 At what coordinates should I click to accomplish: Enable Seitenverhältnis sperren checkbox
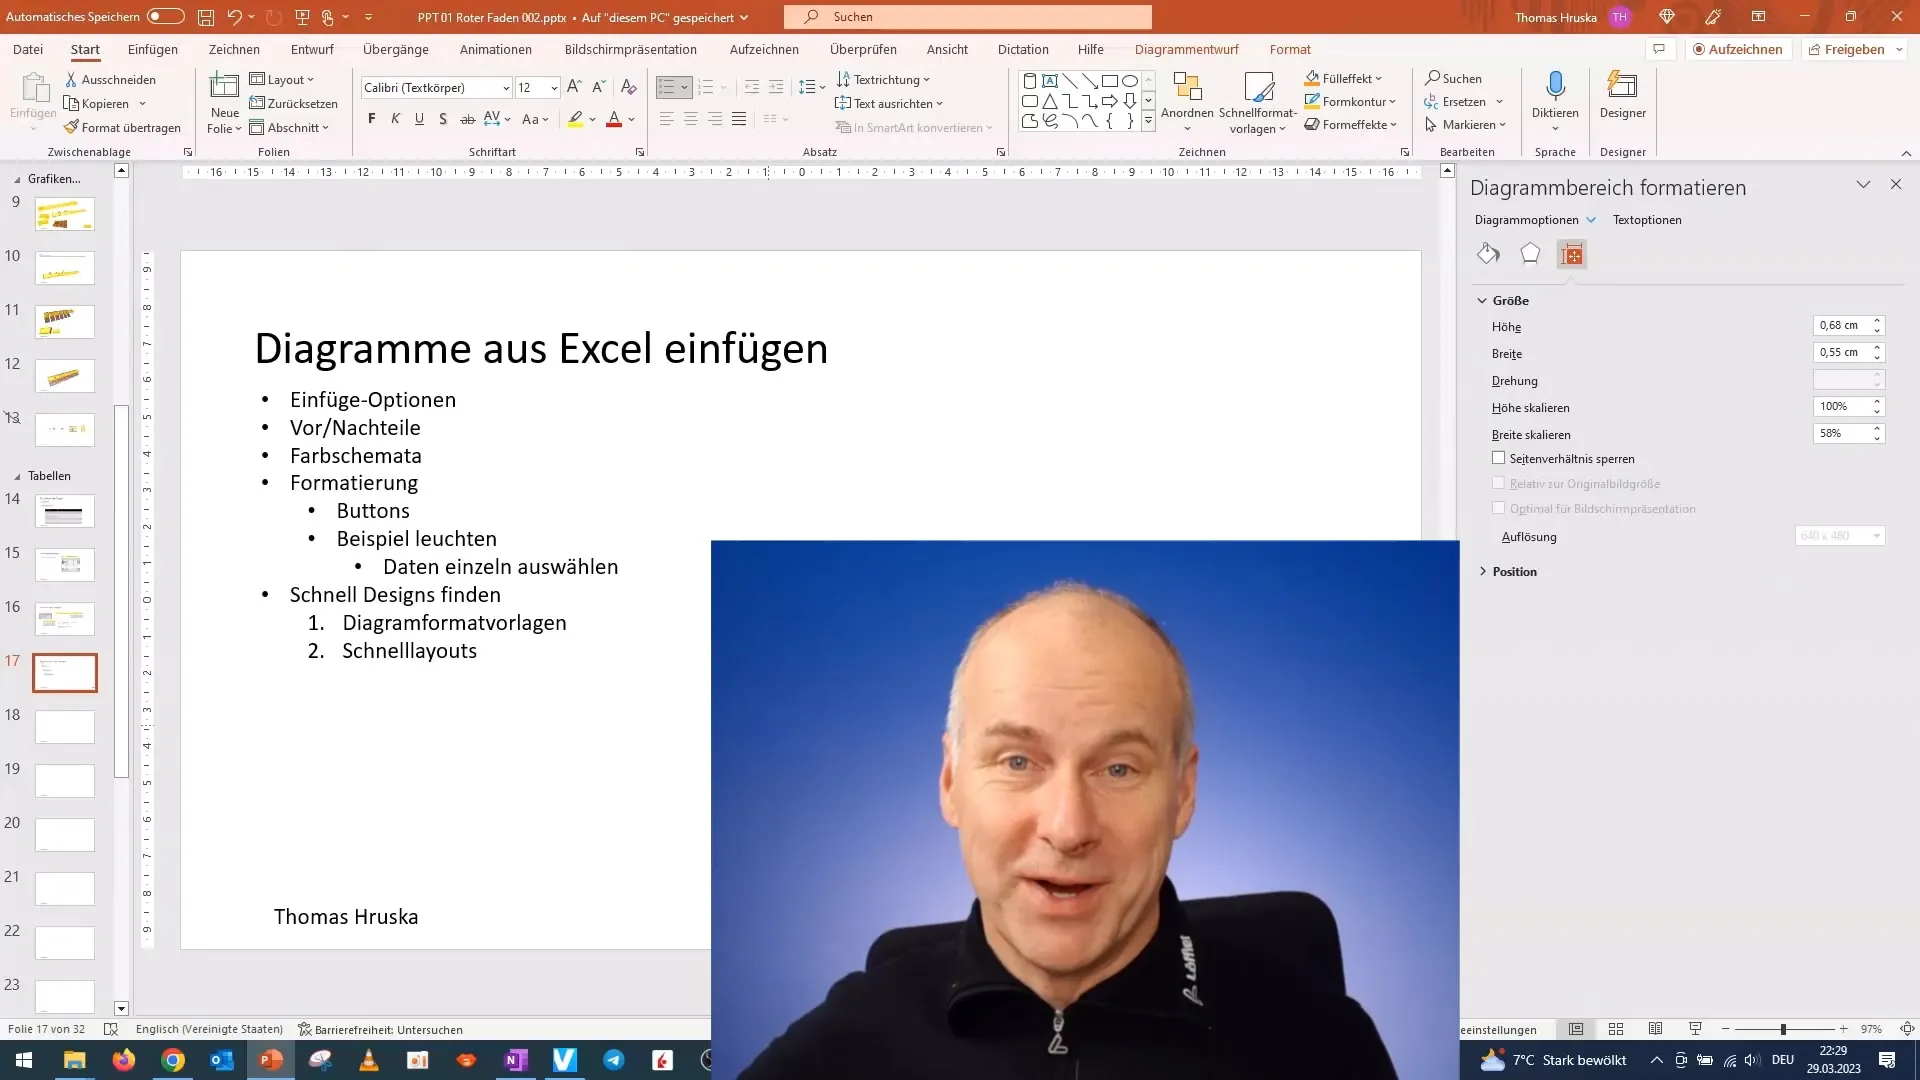1498,458
